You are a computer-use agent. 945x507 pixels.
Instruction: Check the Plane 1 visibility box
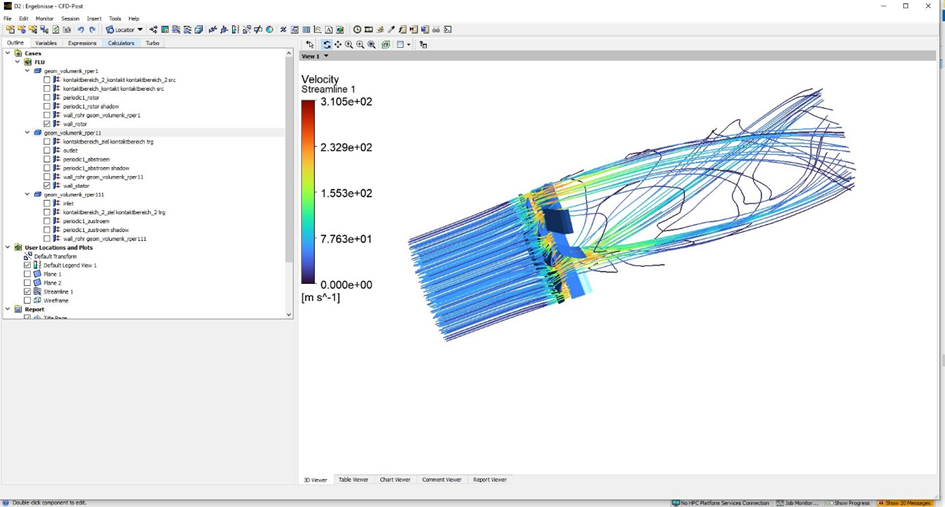click(x=28, y=274)
